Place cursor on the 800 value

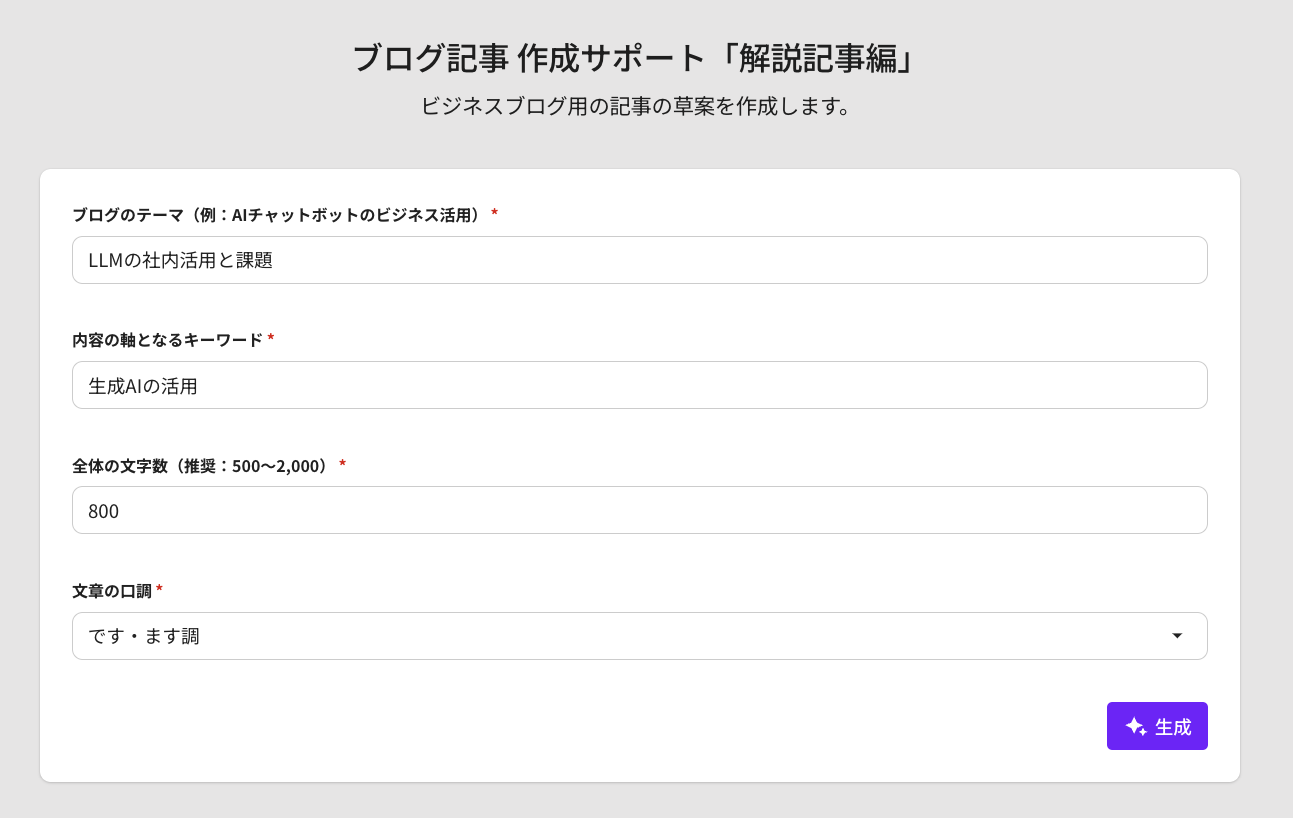tap(104, 511)
